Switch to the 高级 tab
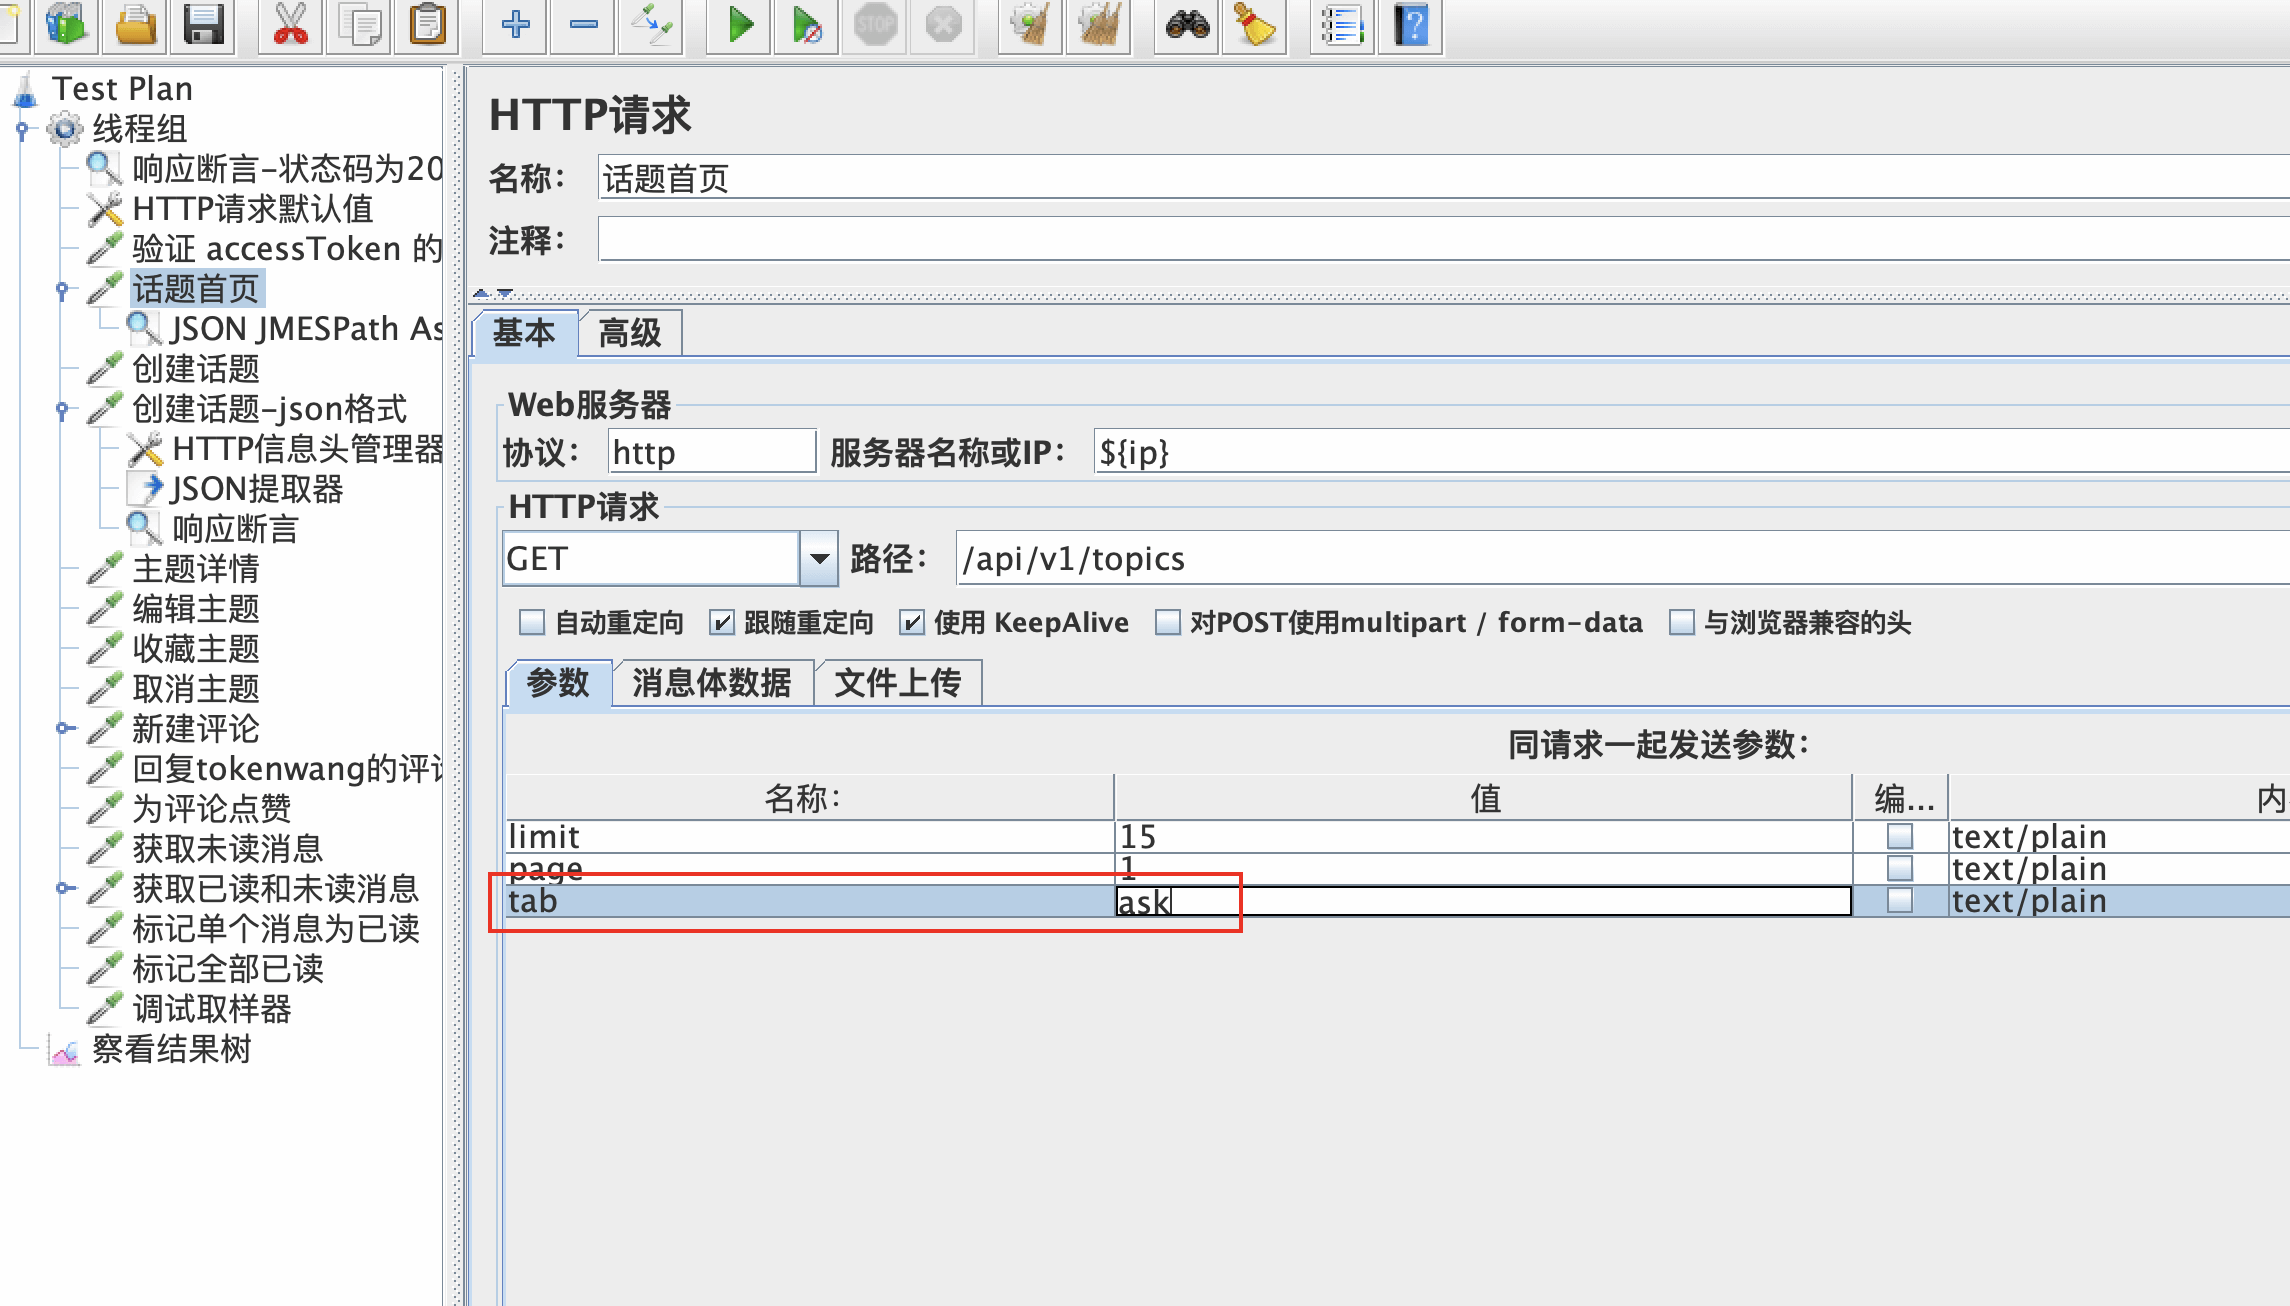 [x=630, y=333]
